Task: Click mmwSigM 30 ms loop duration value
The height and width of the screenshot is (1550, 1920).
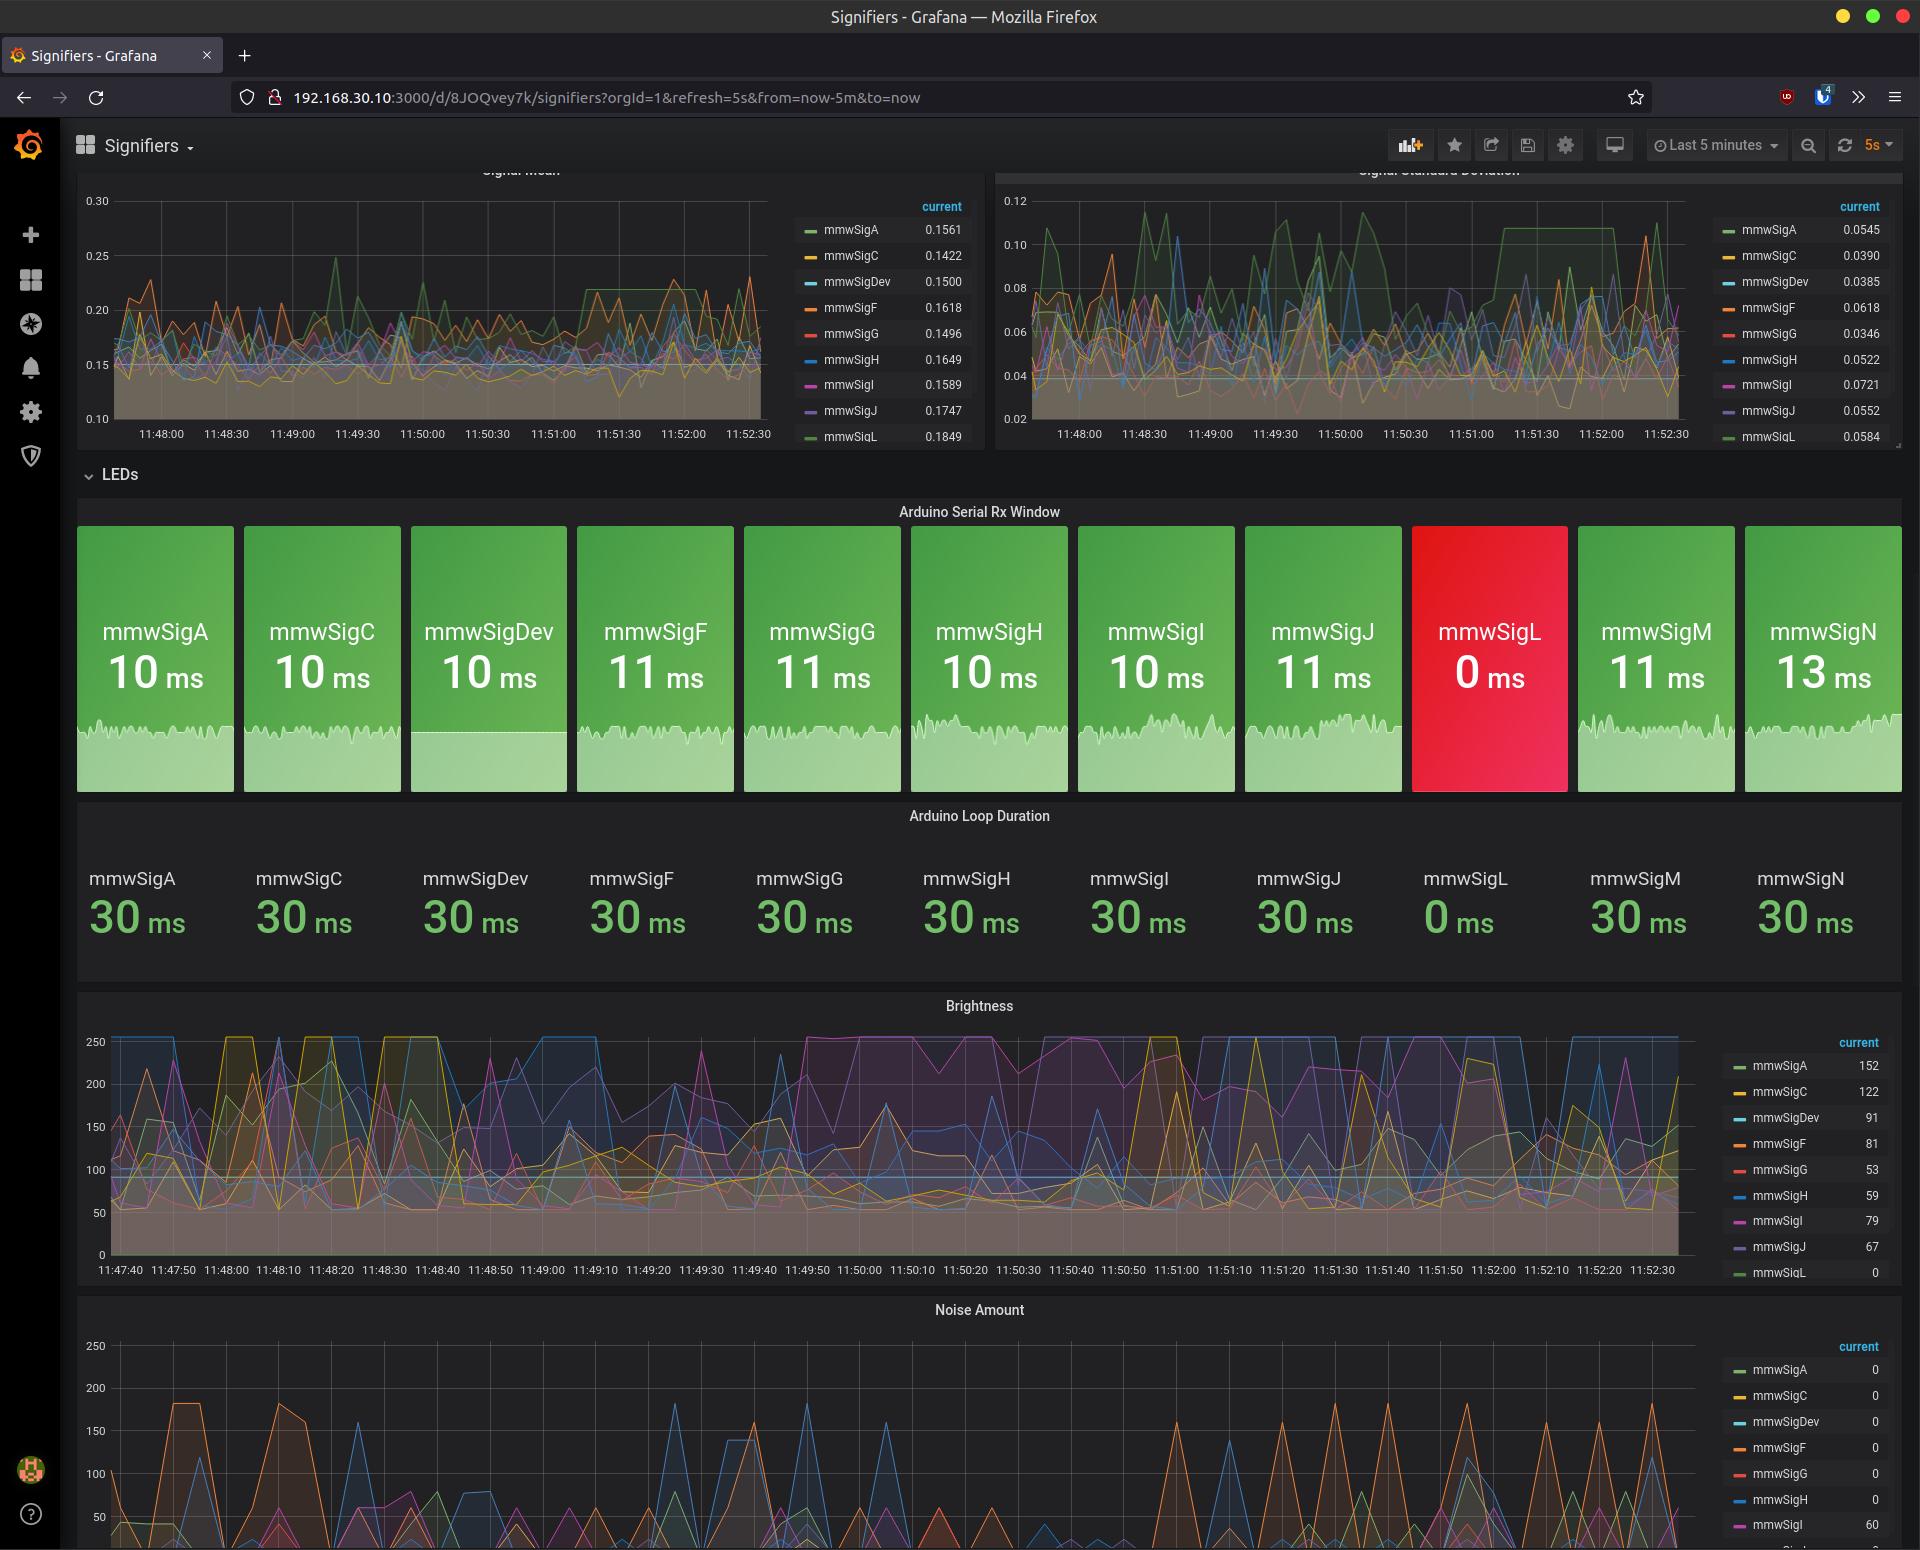Action: [x=1638, y=917]
